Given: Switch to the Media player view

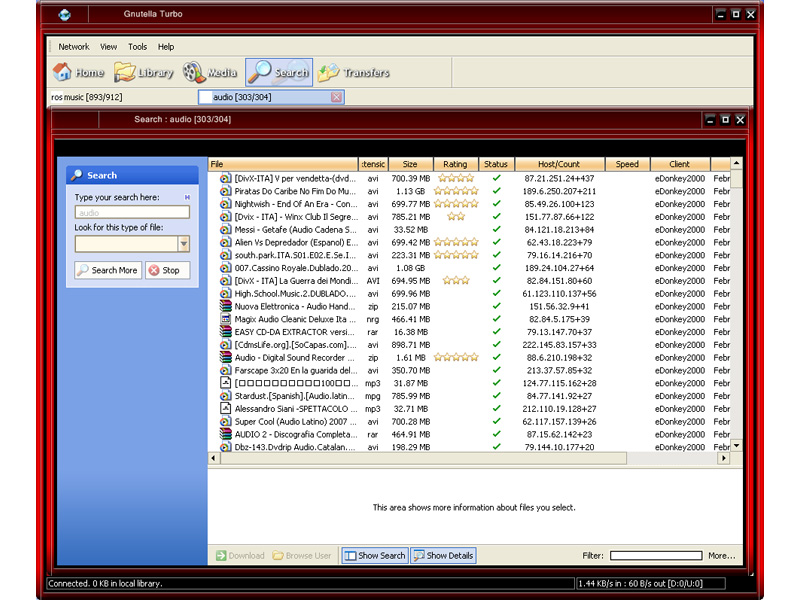Looking at the screenshot, I should coord(209,73).
